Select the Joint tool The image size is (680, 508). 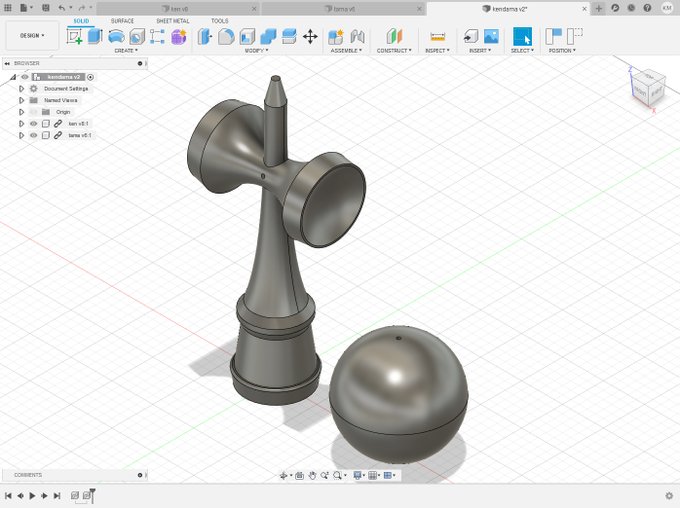coord(357,36)
